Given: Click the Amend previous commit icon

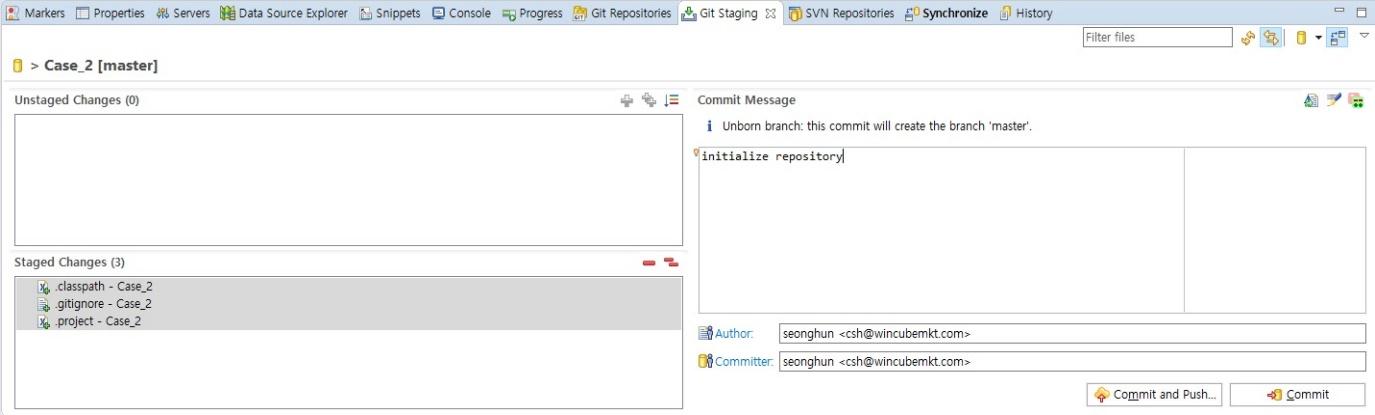Looking at the screenshot, I should pyautogui.click(x=1311, y=100).
